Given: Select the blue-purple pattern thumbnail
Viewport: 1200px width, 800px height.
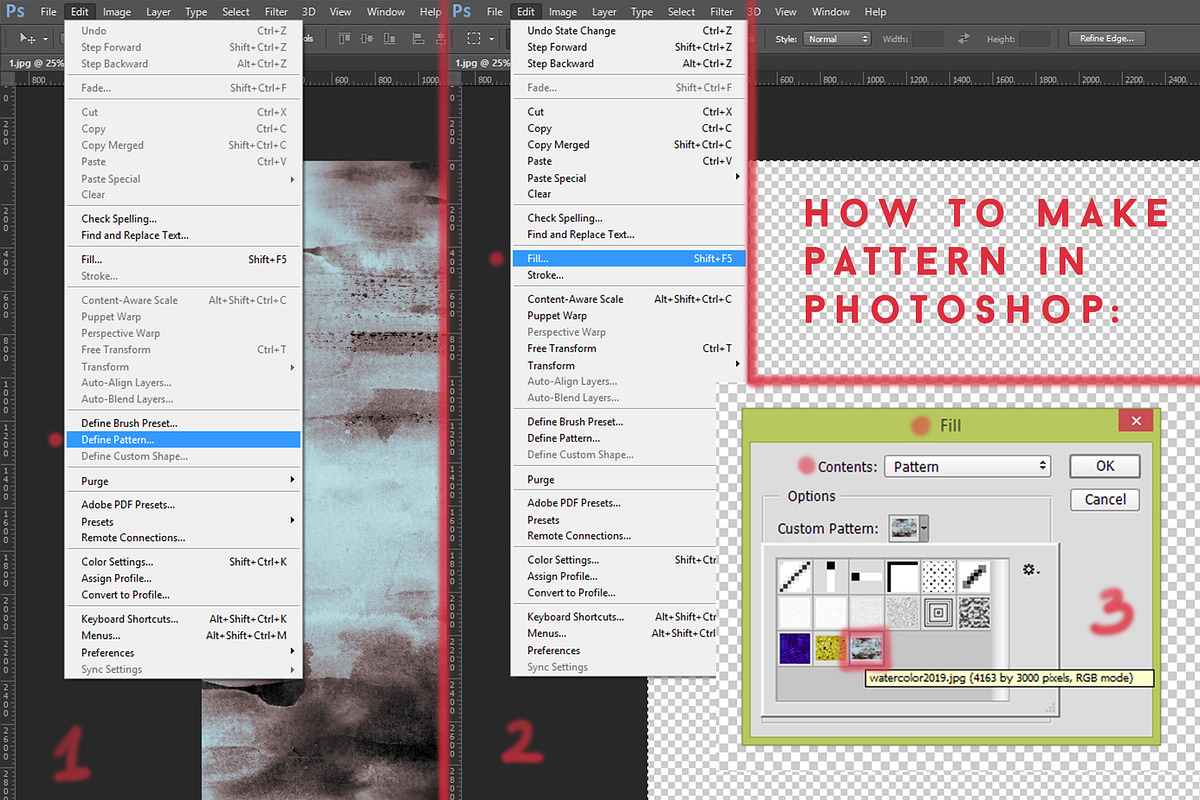Looking at the screenshot, I should point(795,648).
